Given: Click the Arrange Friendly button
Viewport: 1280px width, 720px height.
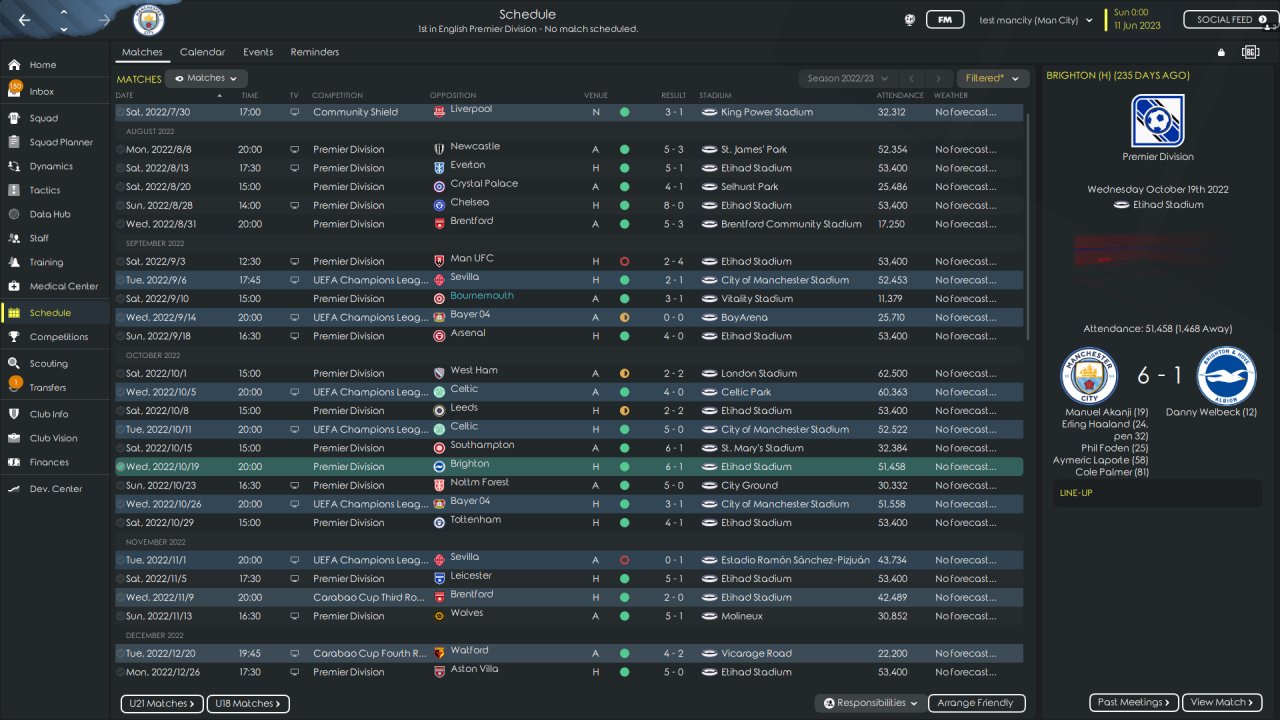Looking at the screenshot, I should click(x=977, y=703).
